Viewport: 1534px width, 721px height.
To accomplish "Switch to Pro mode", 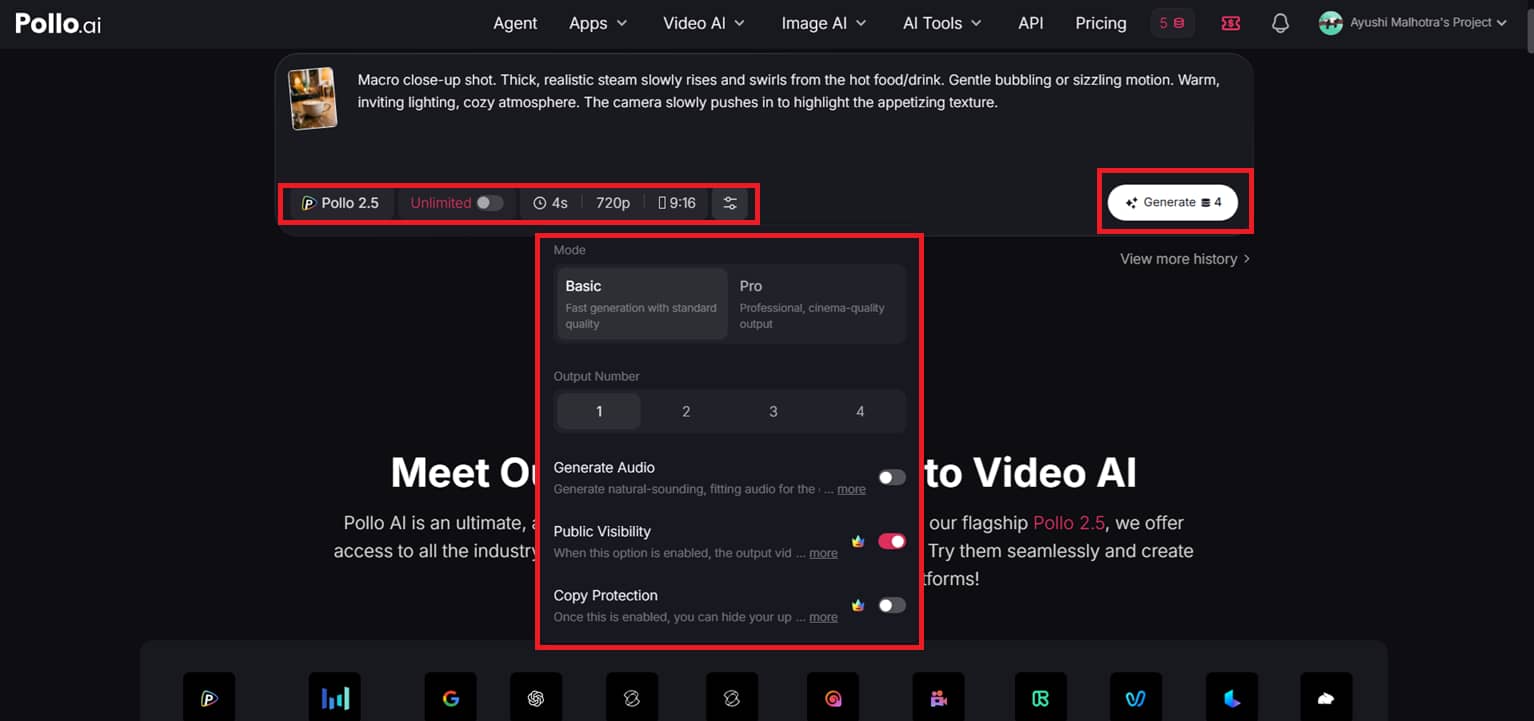I will click(818, 304).
